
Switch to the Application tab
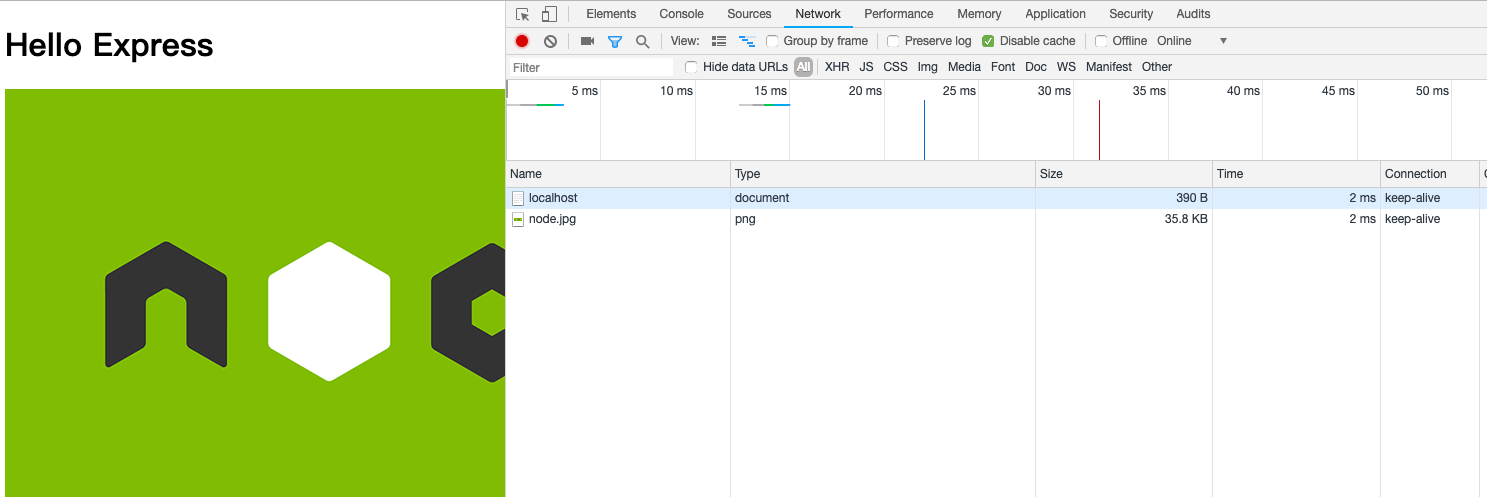pyautogui.click(x=1055, y=14)
